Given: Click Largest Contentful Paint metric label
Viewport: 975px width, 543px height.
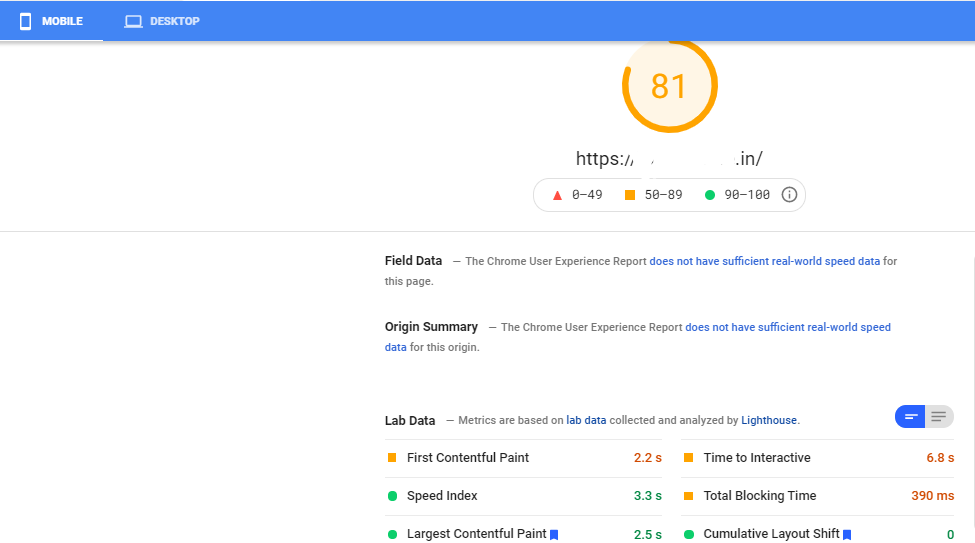Looking at the screenshot, I should point(476,534).
